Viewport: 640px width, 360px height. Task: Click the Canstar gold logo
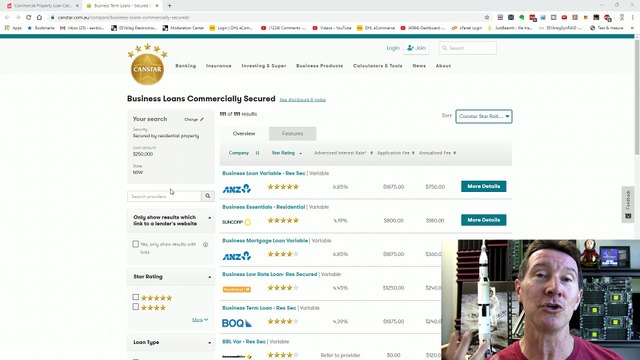(x=147, y=64)
